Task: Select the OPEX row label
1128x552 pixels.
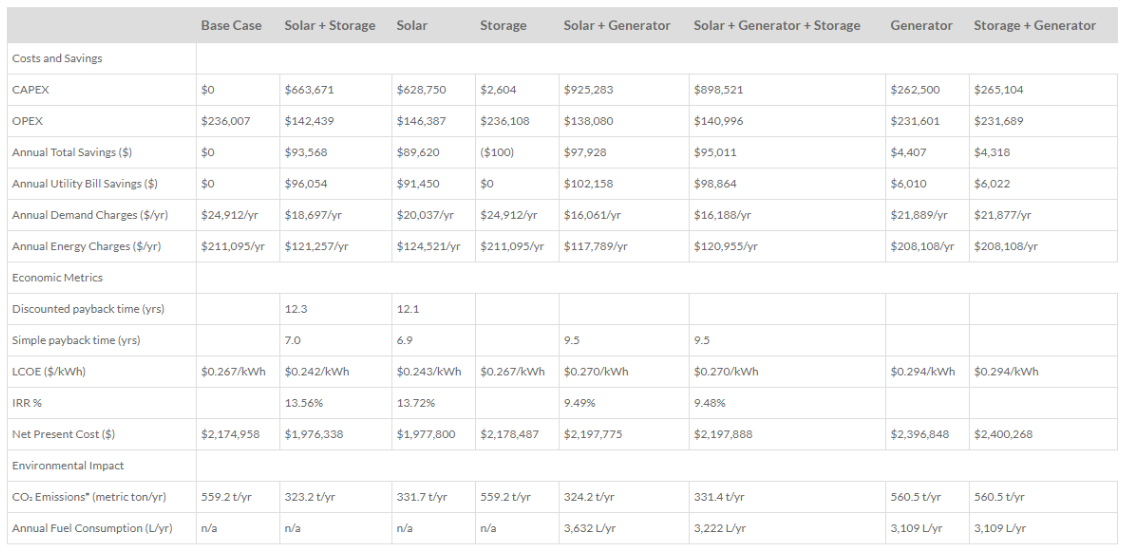Action: 27,121
